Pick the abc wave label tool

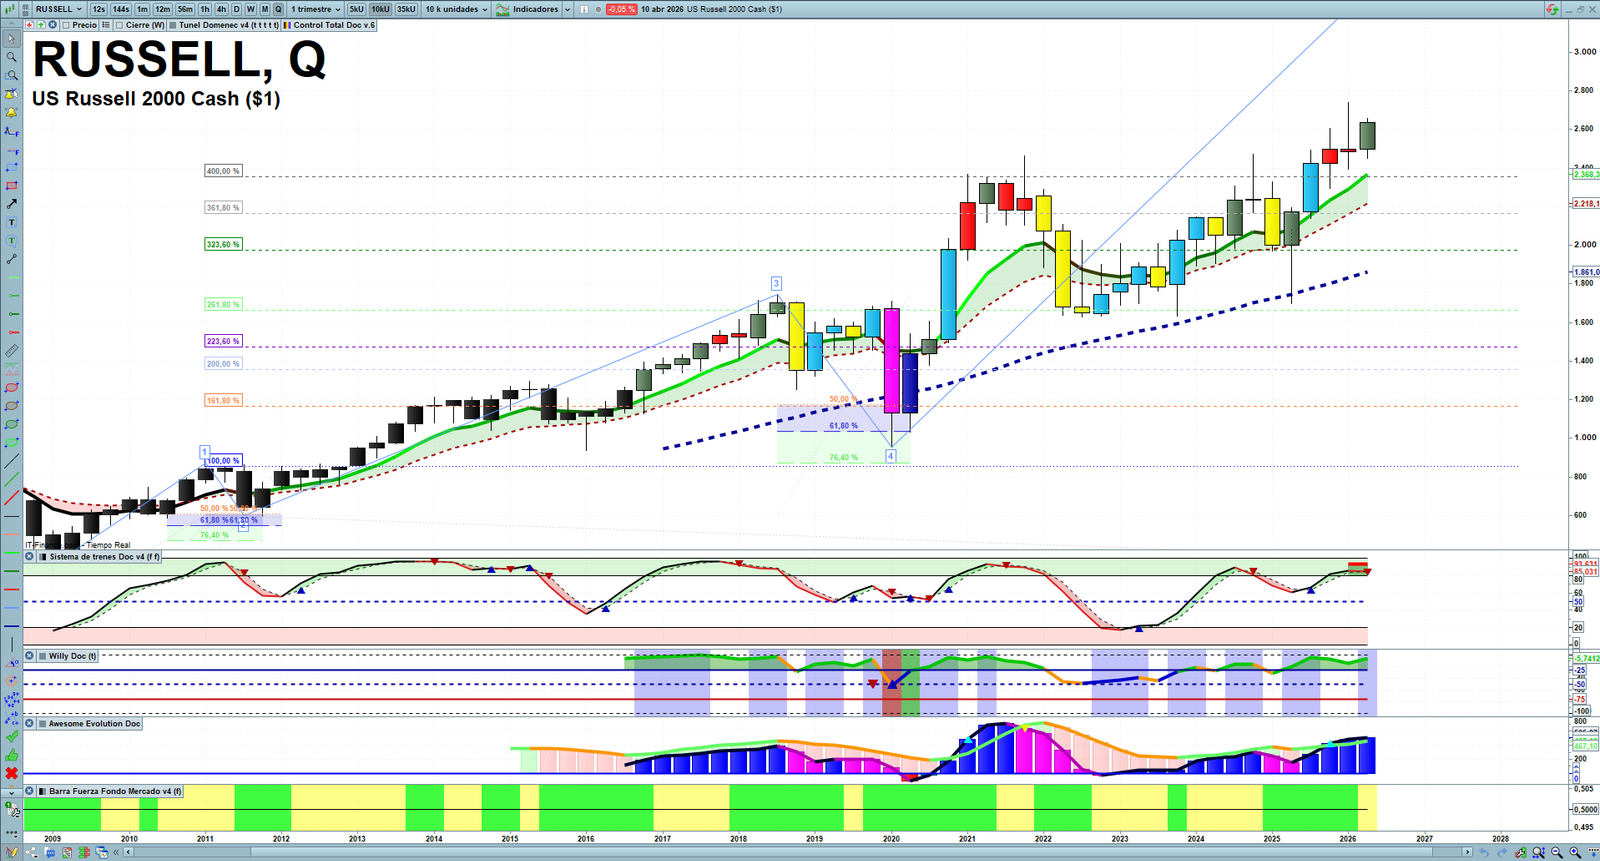click(11, 718)
